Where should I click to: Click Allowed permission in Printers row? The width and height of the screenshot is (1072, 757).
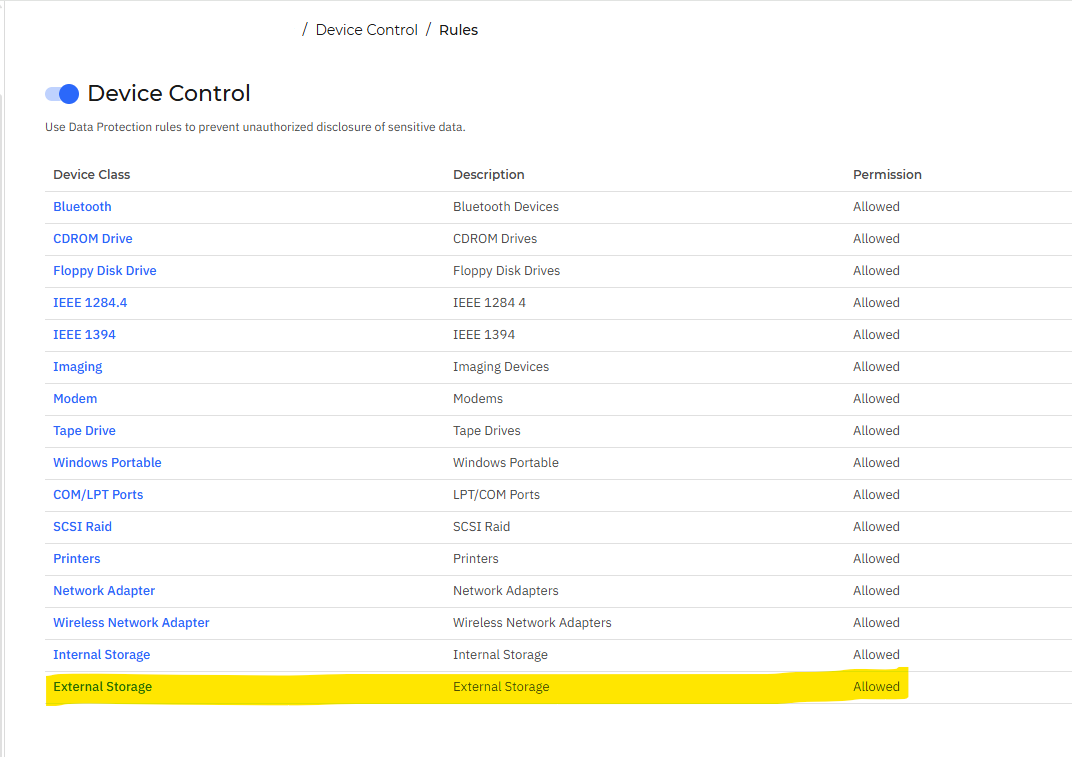tap(876, 559)
